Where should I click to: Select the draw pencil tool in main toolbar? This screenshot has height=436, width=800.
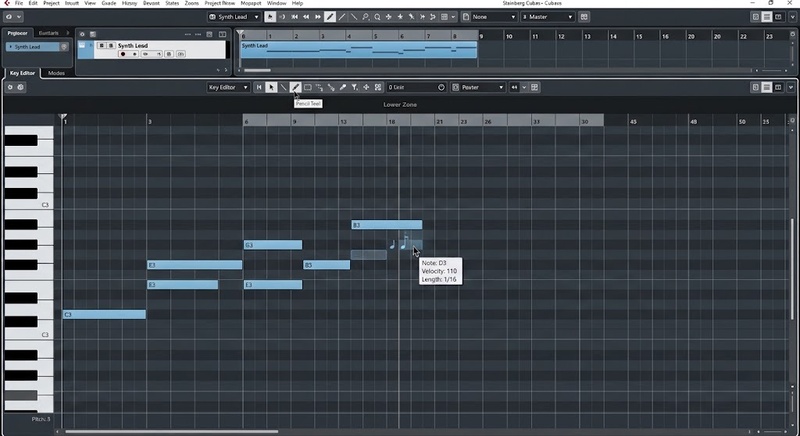point(330,17)
